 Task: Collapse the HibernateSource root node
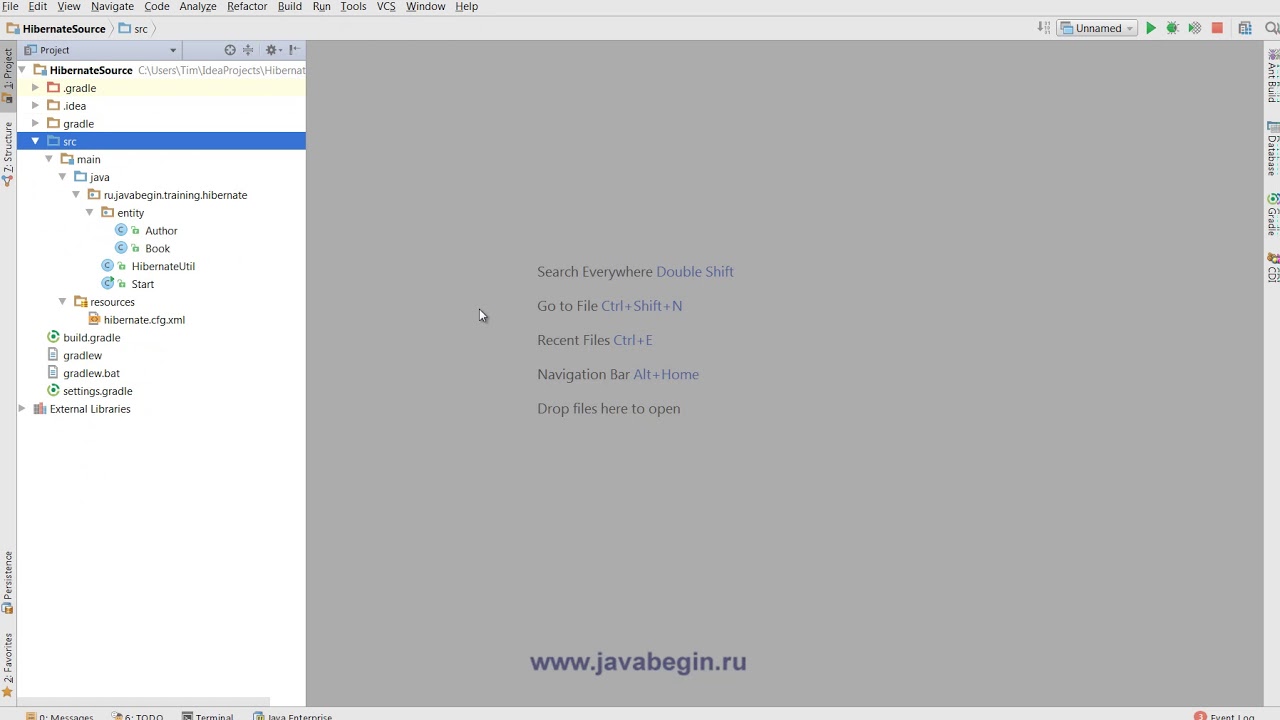tap(22, 70)
